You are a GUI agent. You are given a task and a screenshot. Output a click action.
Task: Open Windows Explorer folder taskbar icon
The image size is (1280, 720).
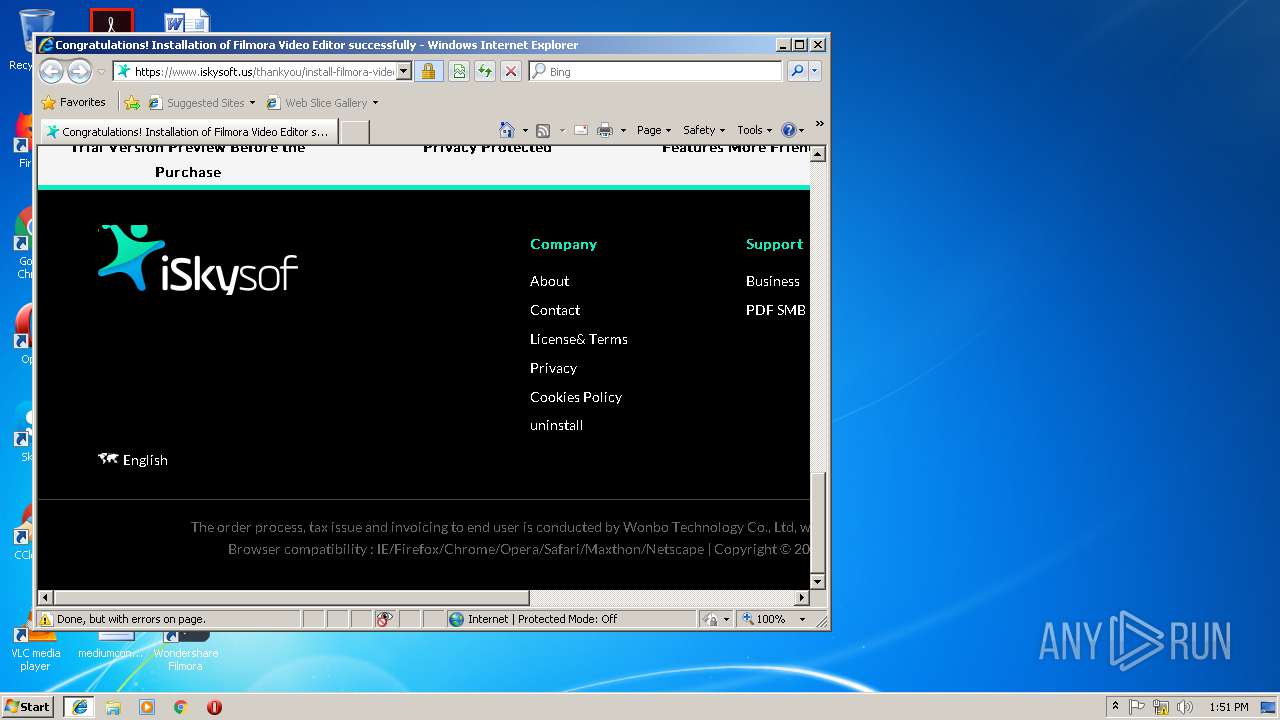tap(113, 707)
